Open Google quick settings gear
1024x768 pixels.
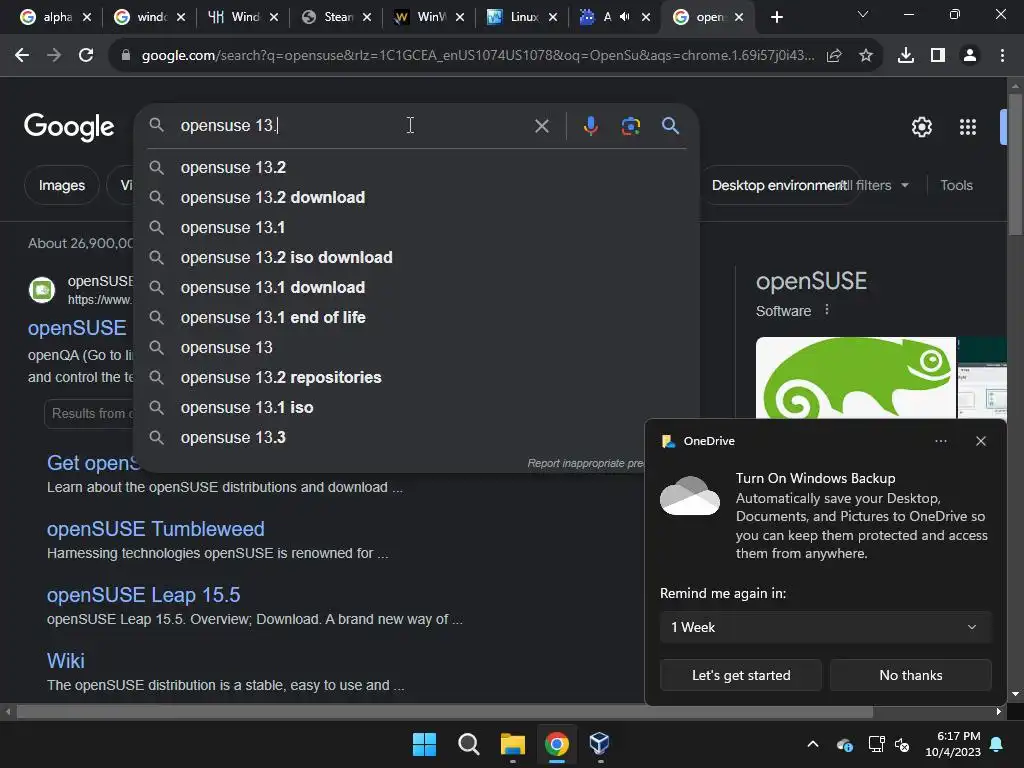pyautogui.click(x=921, y=127)
